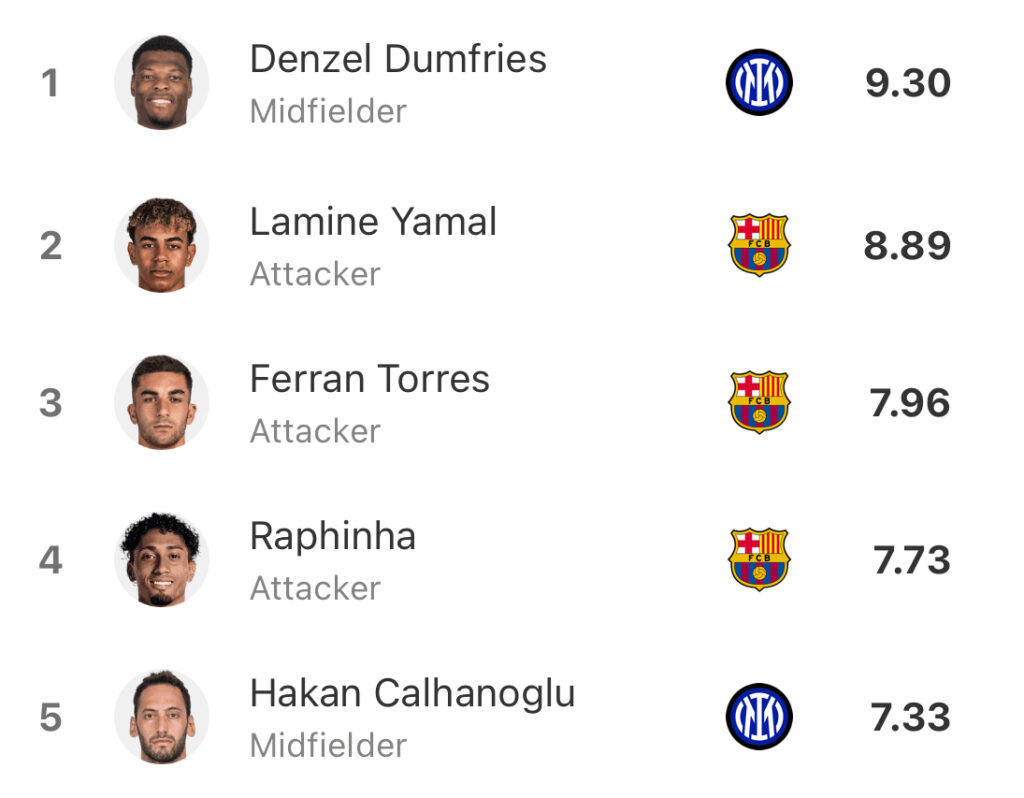The height and width of the screenshot is (798, 1024).
Task: Open Ferran Torres player photo
Action: point(161,402)
